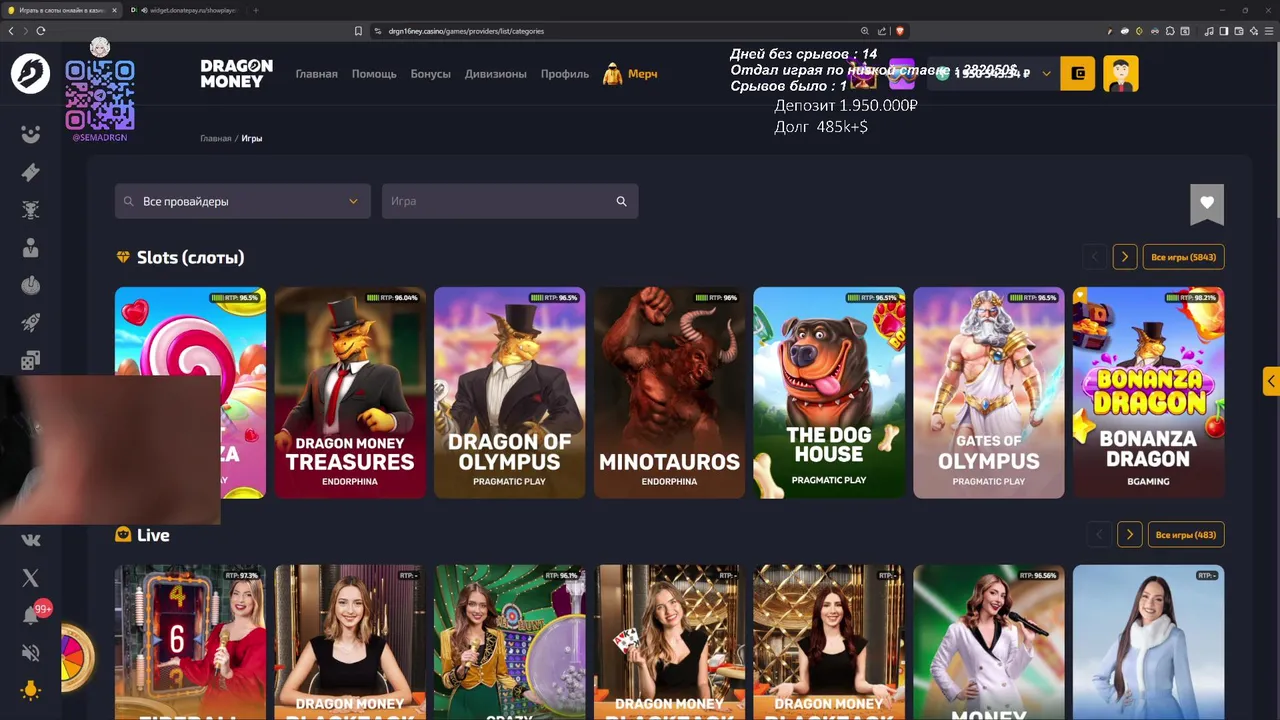
Task: Open the VK social link icon
Action: click(x=31, y=540)
